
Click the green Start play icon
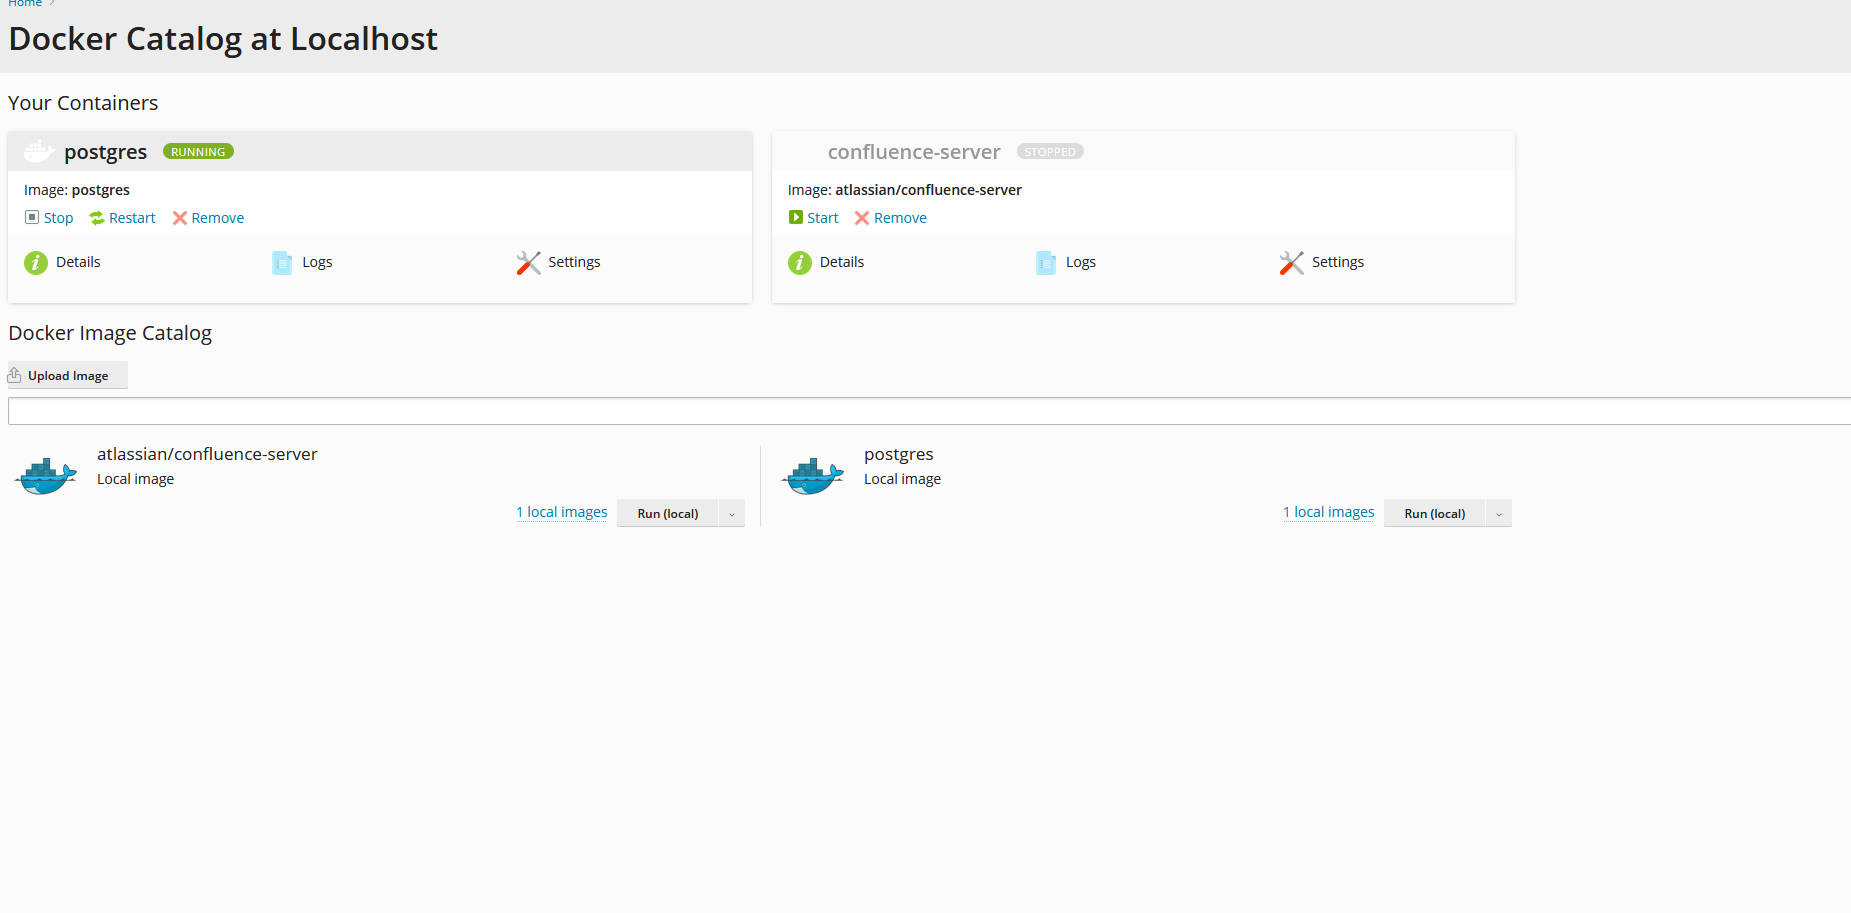pyautogui.click(x=796, y=217)
